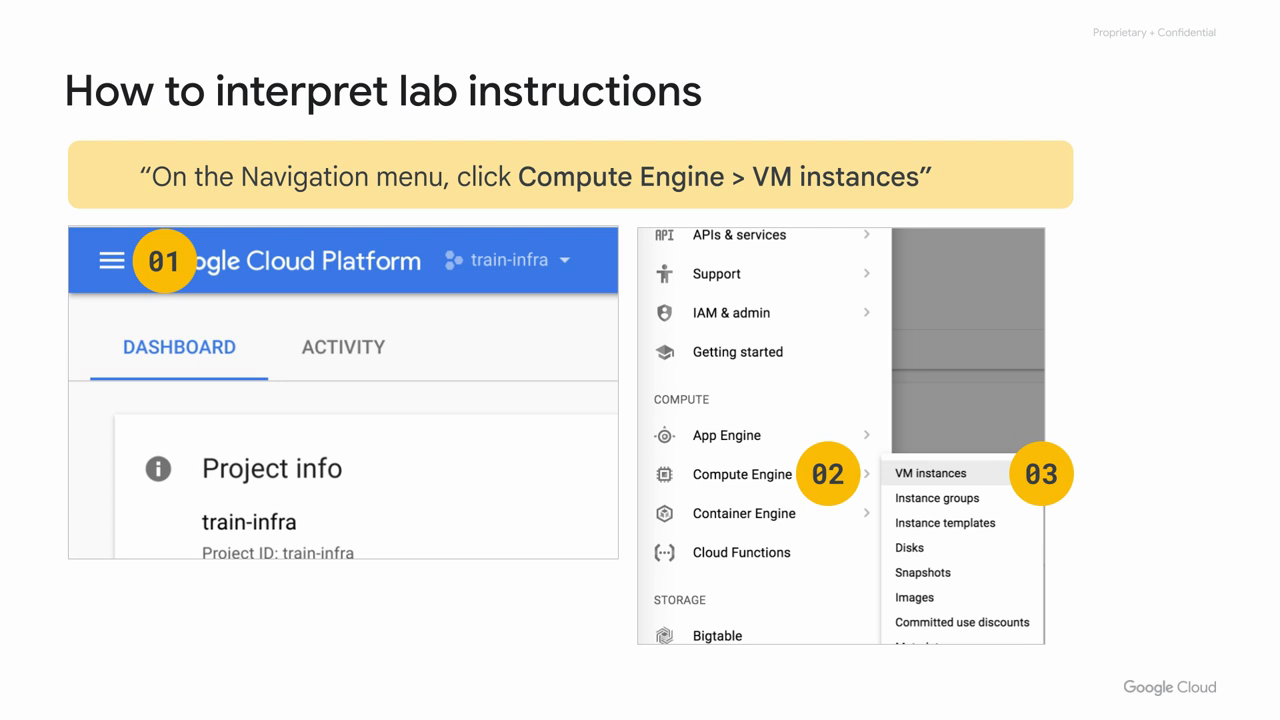Open the Support menu item
The width and height of the screenshot is (1280, 720).
tap(716, 274)
